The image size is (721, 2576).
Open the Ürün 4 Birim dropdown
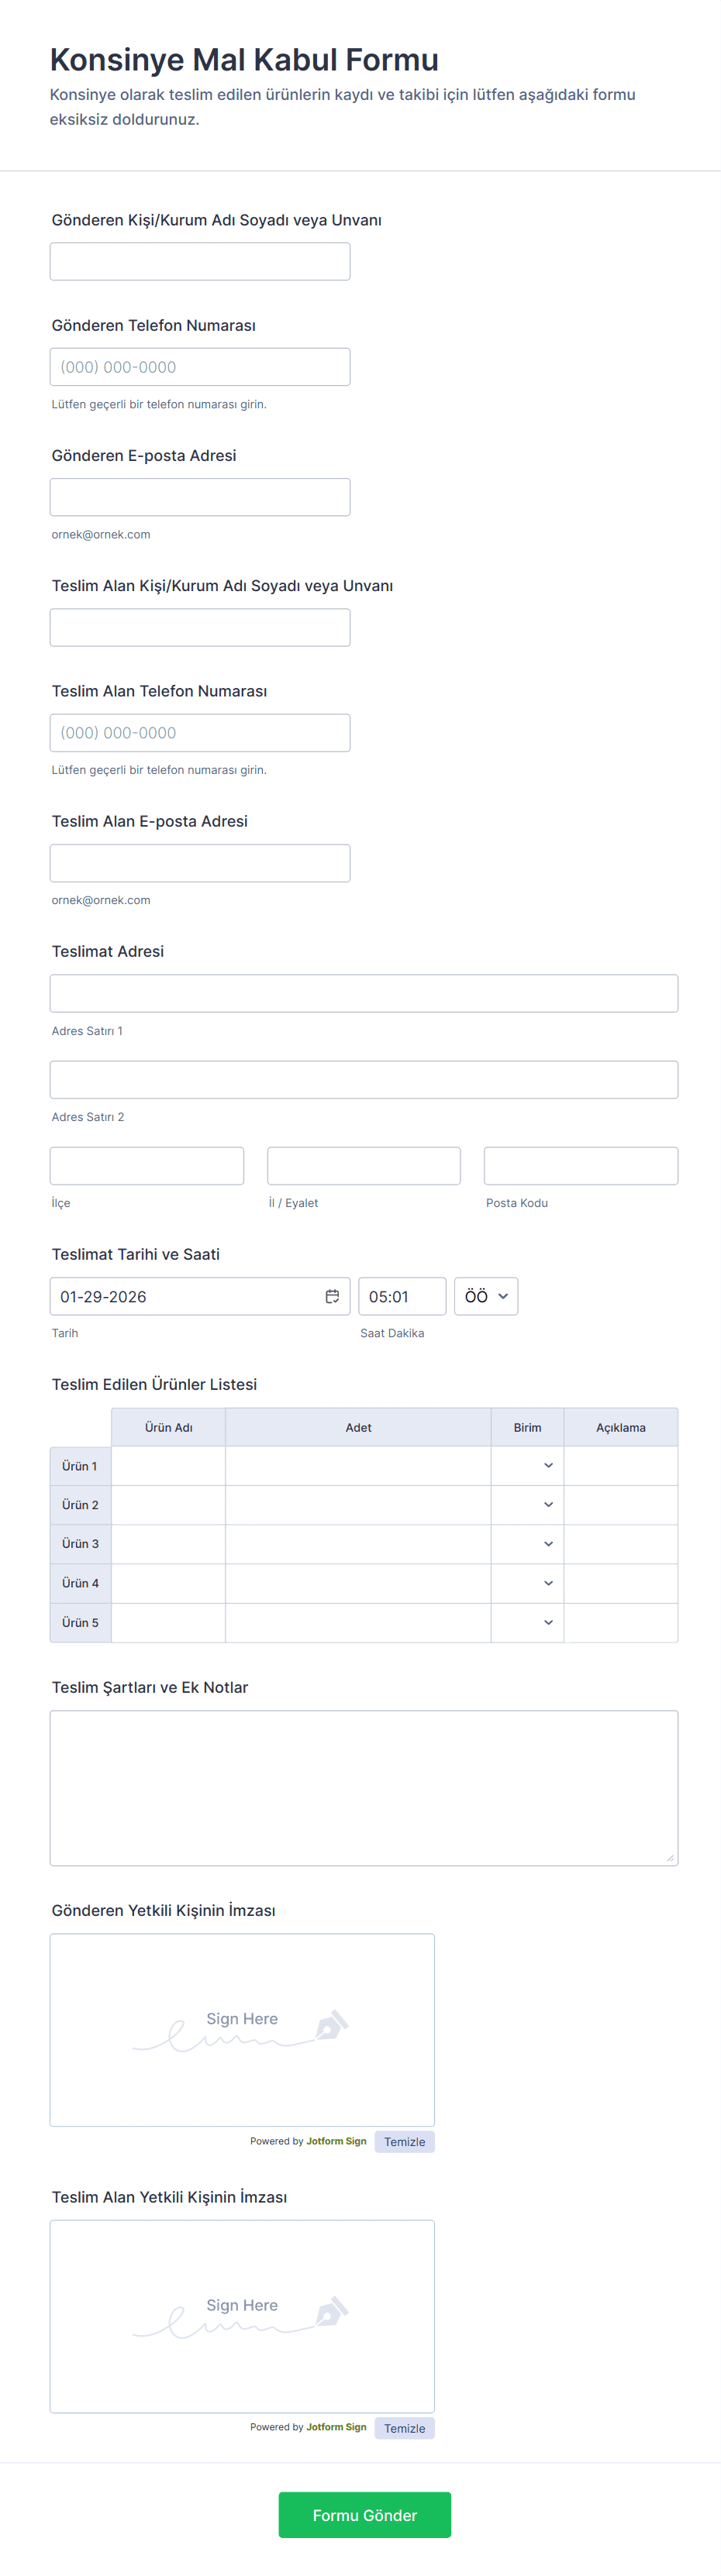528,1583
